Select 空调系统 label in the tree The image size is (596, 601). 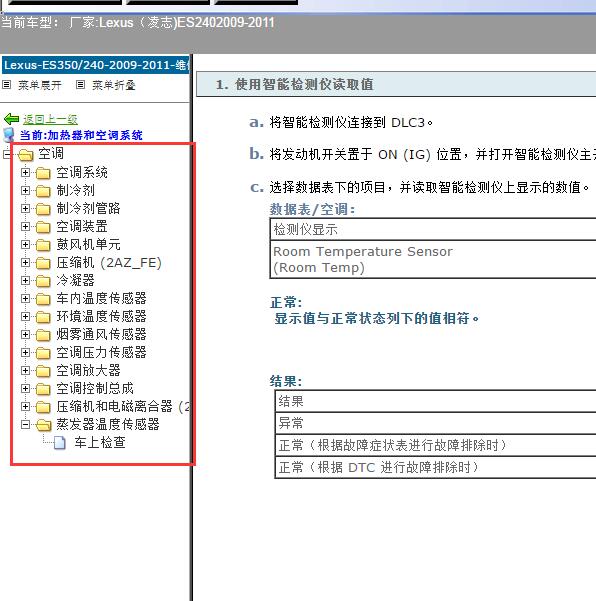[82, 172]
